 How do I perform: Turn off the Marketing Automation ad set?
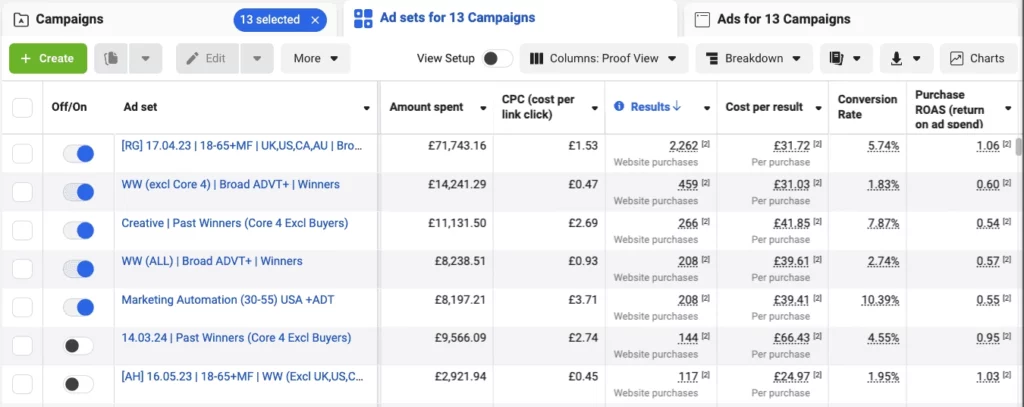point(78,307)
